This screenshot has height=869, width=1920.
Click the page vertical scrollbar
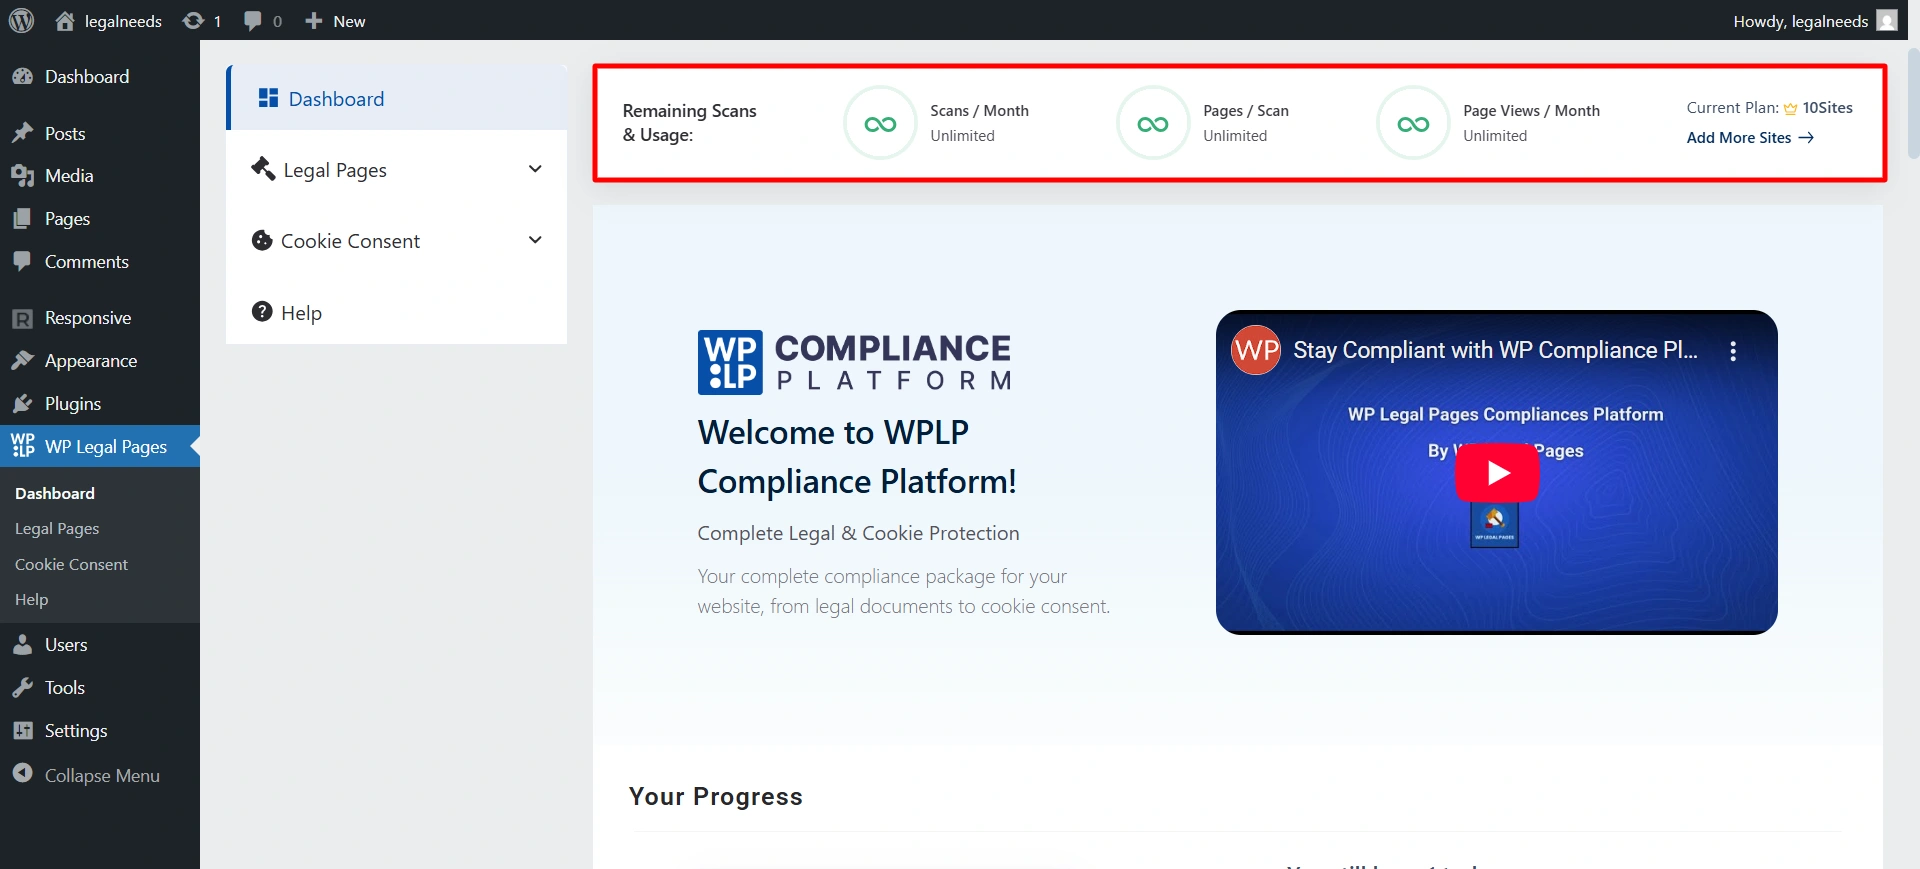1912,100
